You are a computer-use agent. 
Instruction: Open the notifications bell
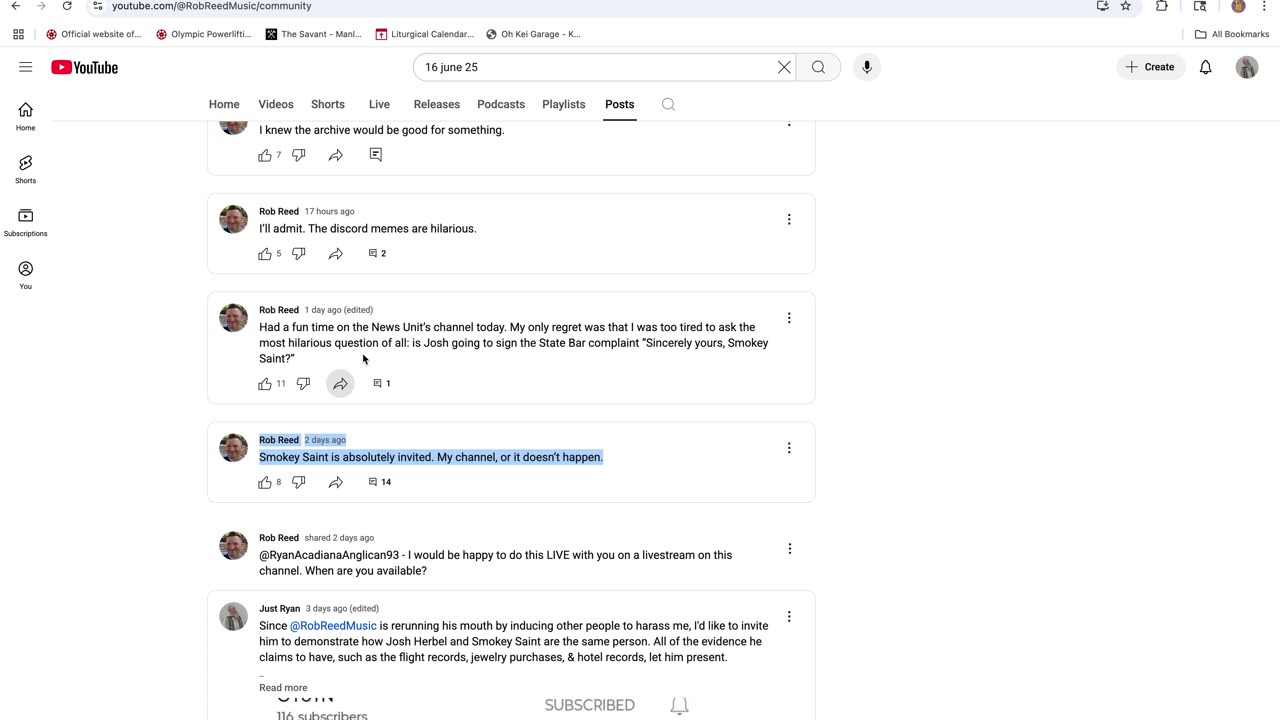(x=1206, y=67)
